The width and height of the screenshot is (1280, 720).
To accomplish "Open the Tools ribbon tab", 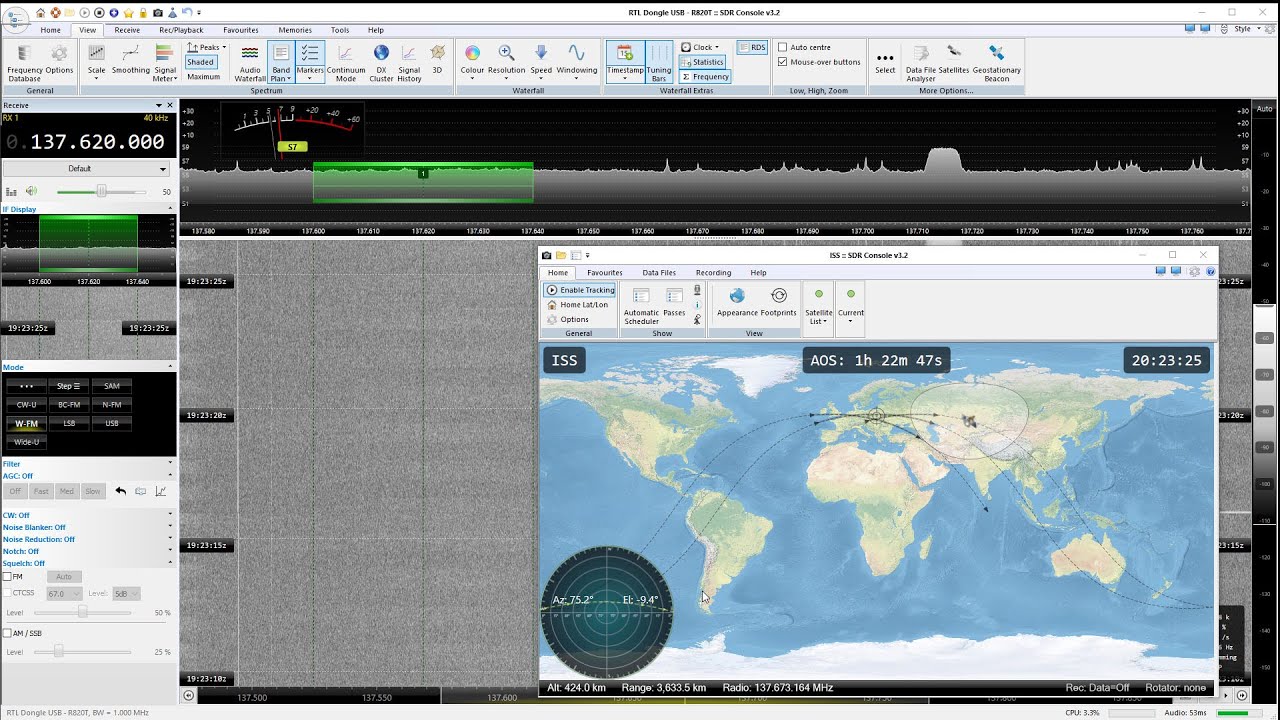I will pos(340,30).
